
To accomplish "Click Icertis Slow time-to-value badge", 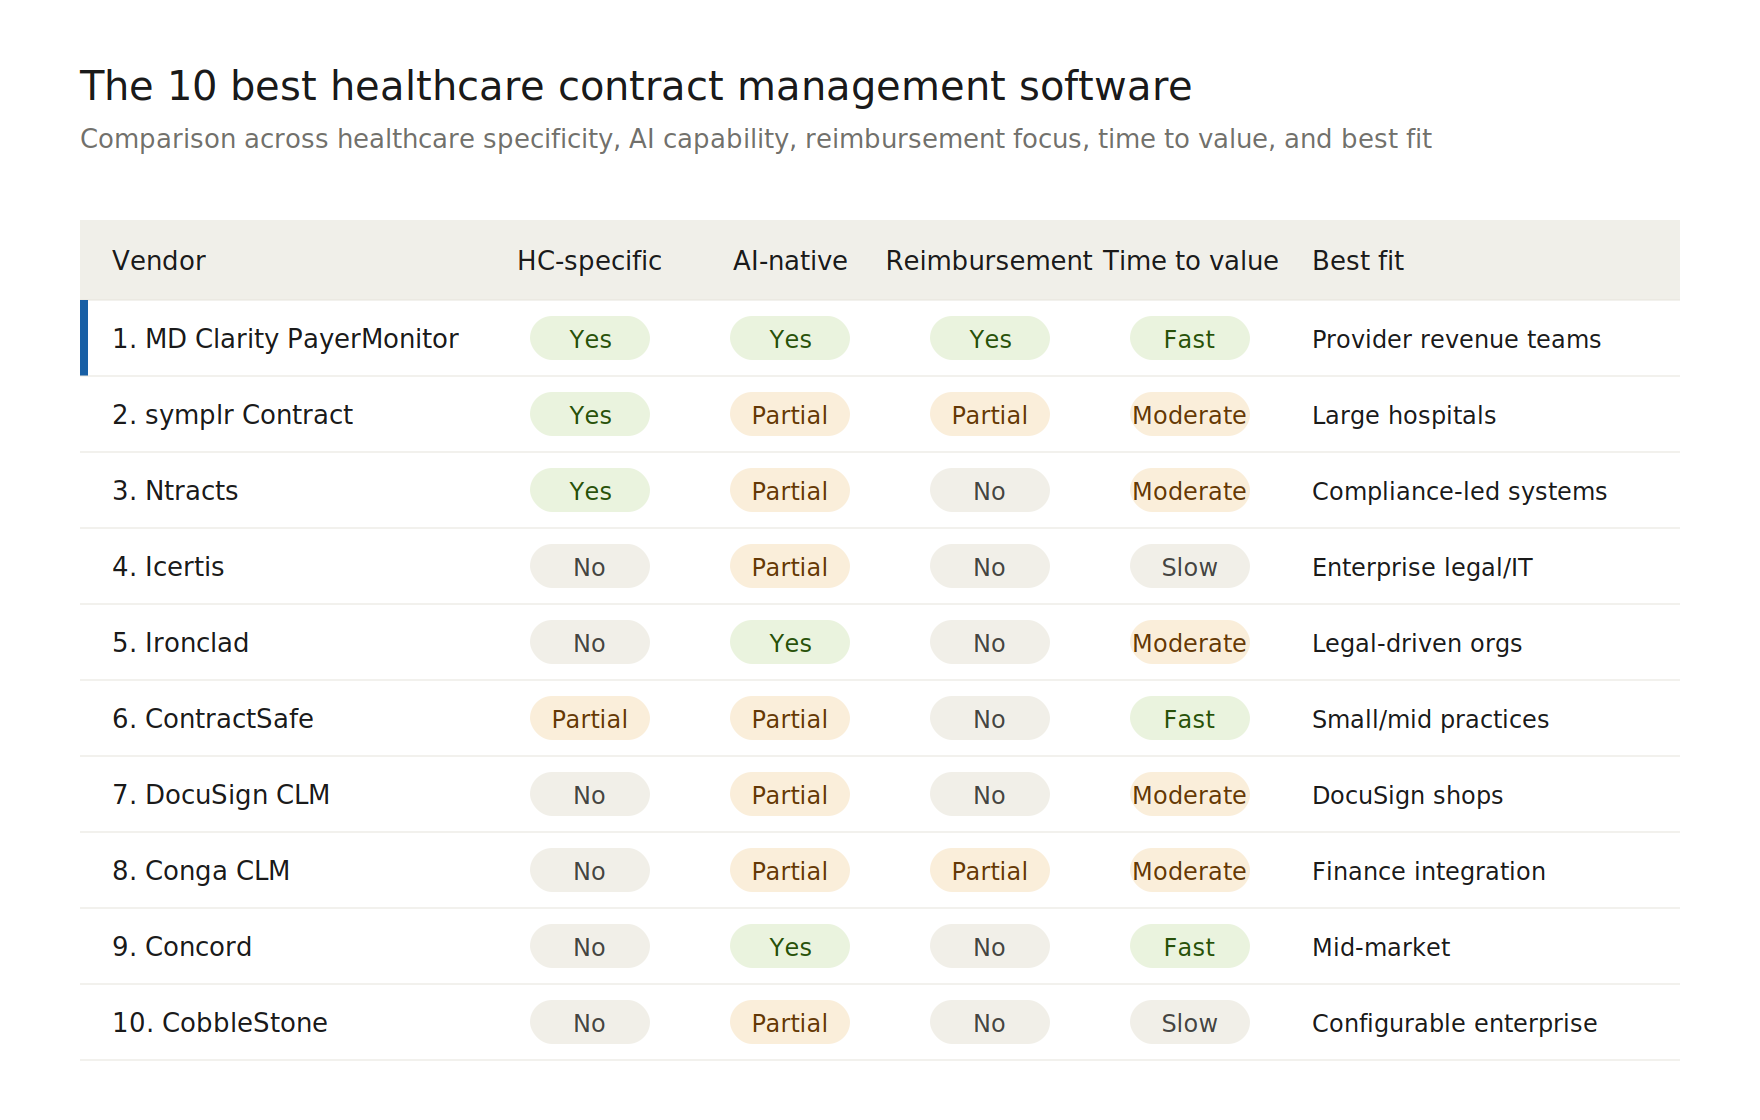I will (x=1190, y=567).
